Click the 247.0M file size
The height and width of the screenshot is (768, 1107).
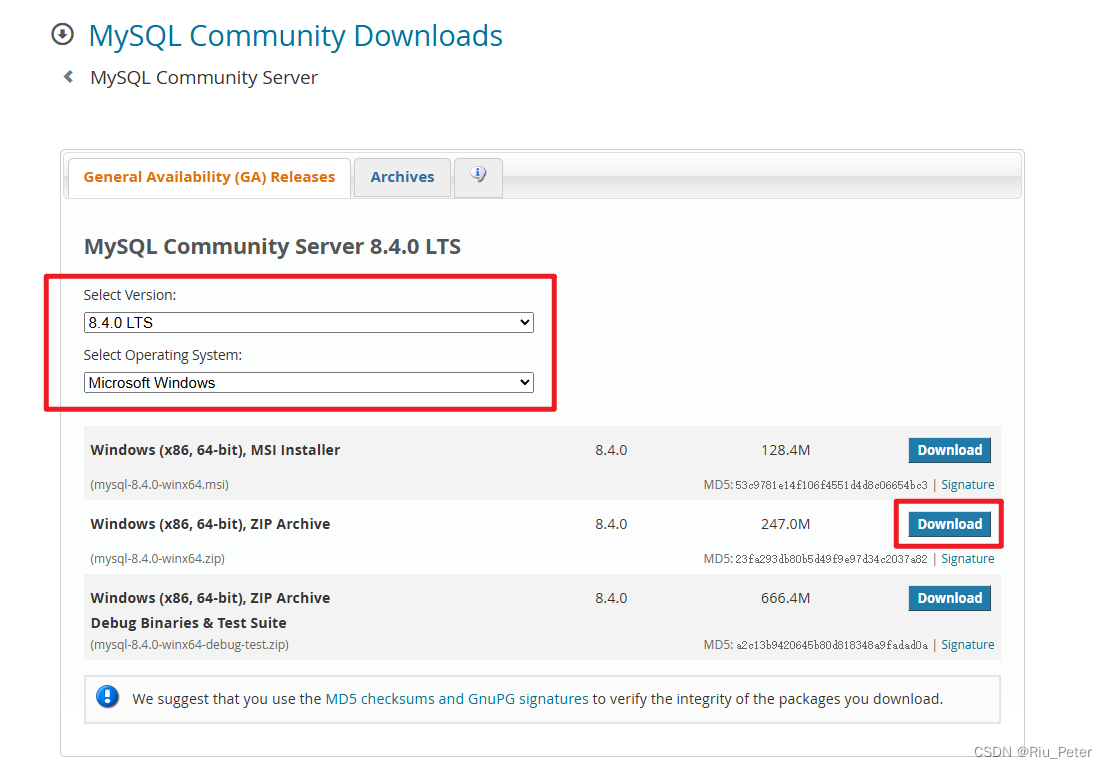tap(786, 524)
